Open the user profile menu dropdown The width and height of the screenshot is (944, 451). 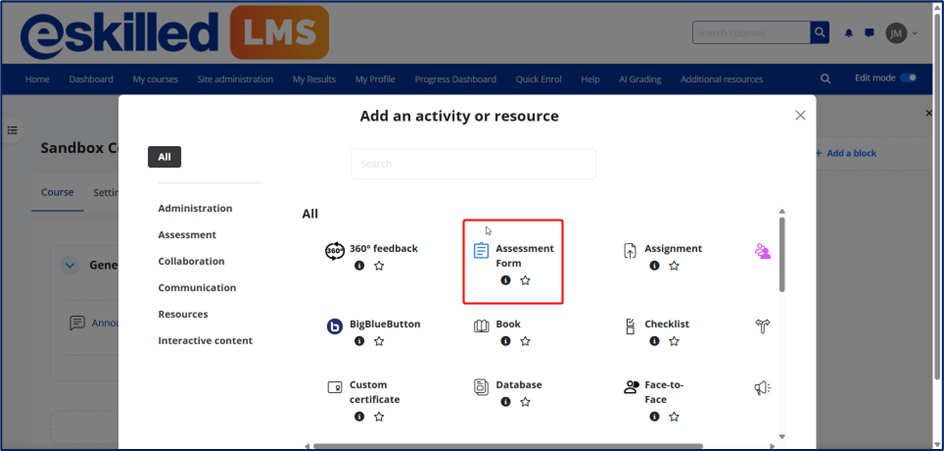[901, 33]
